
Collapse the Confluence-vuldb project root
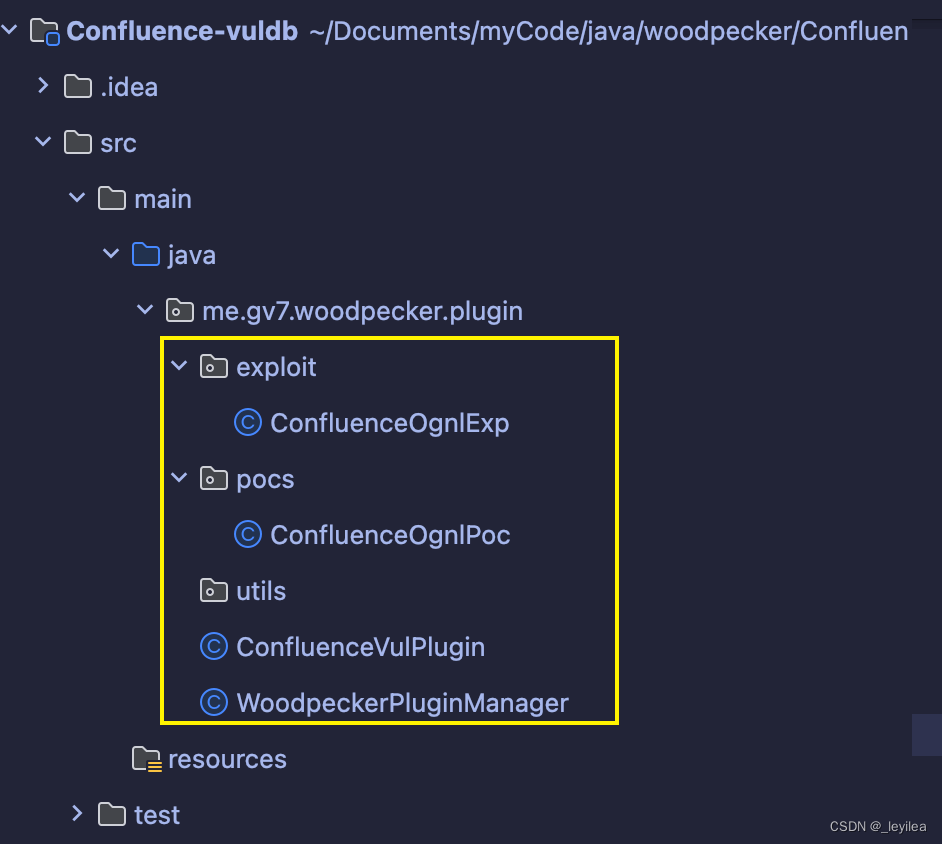pyautogui.click(x=10, y=30)
